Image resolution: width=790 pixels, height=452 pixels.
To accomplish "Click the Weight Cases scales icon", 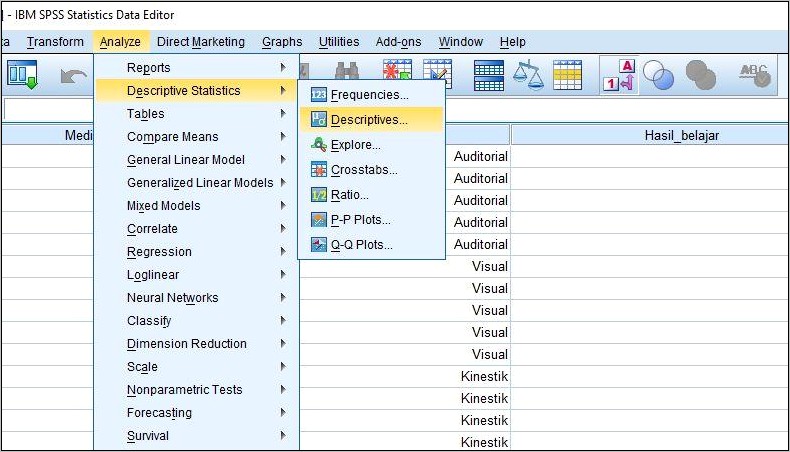I will 528,75.
